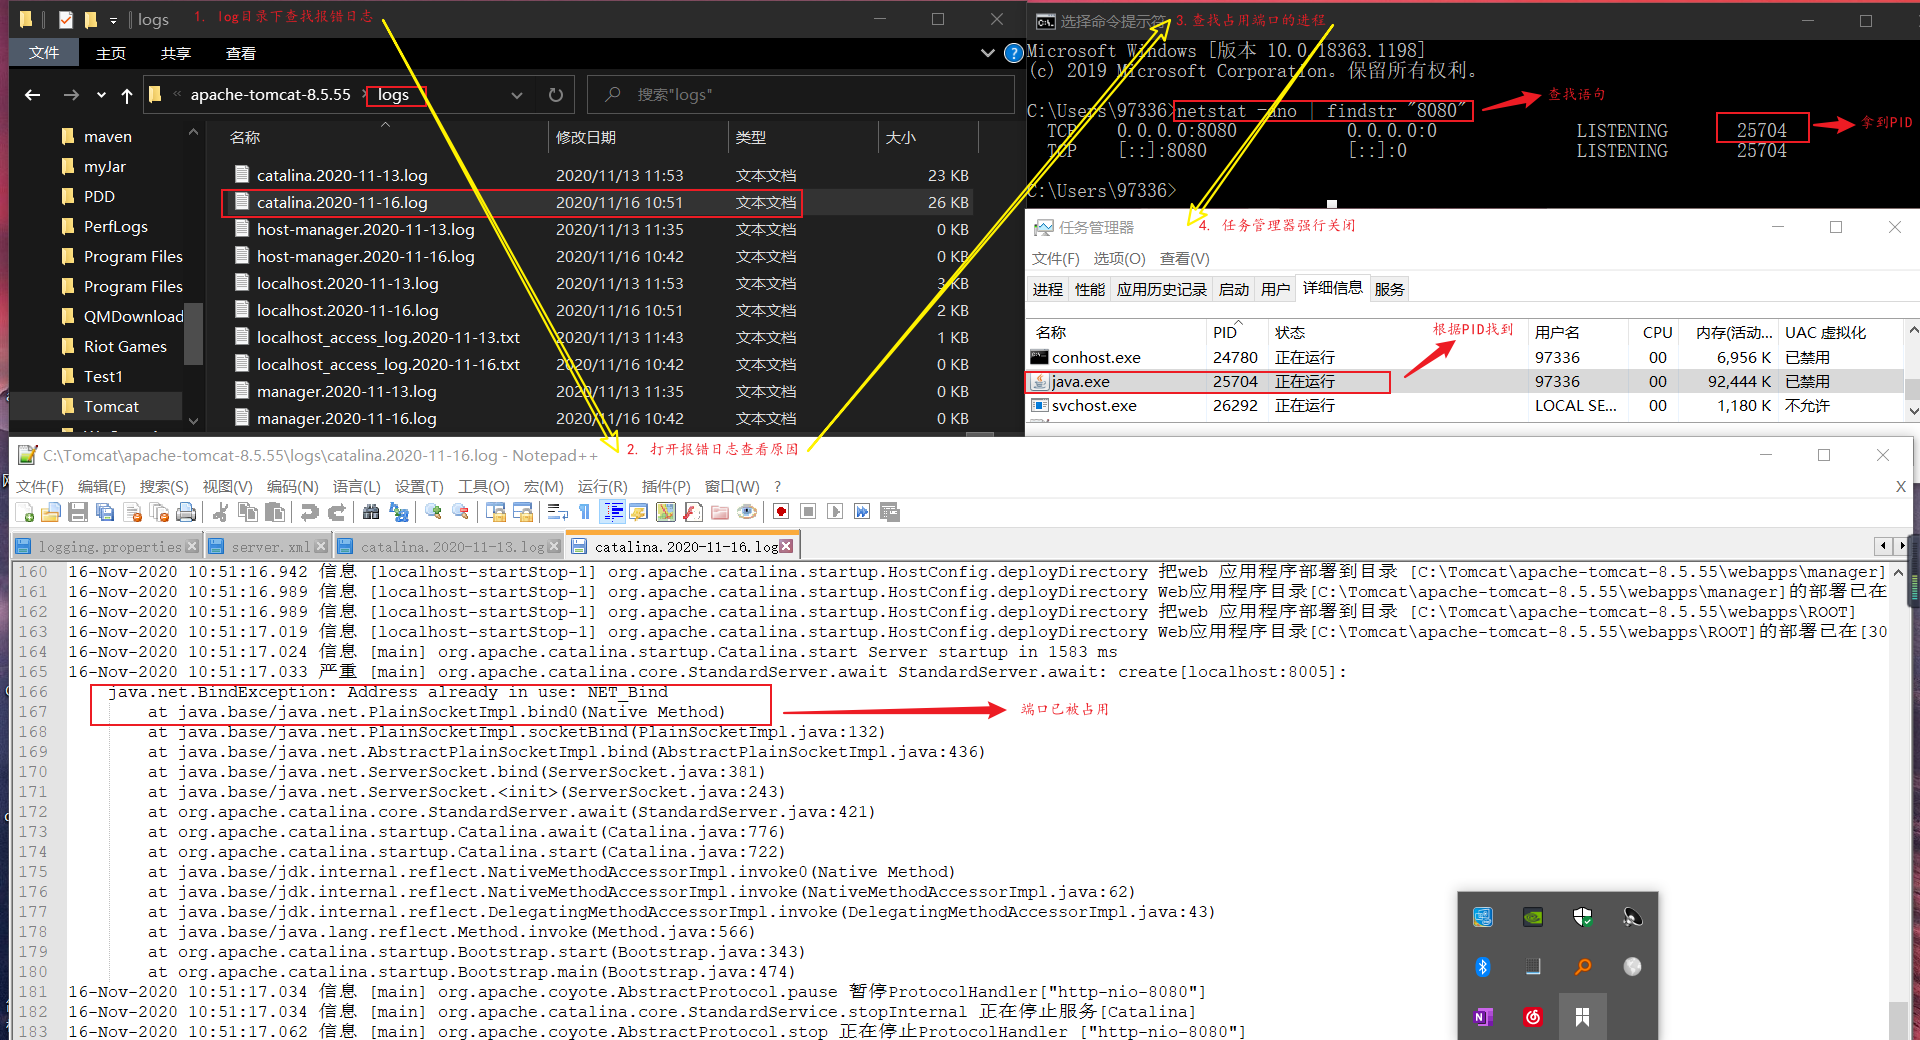Run the macro multiple times
The image size is (1920, 1040).
tap(862, 512)
